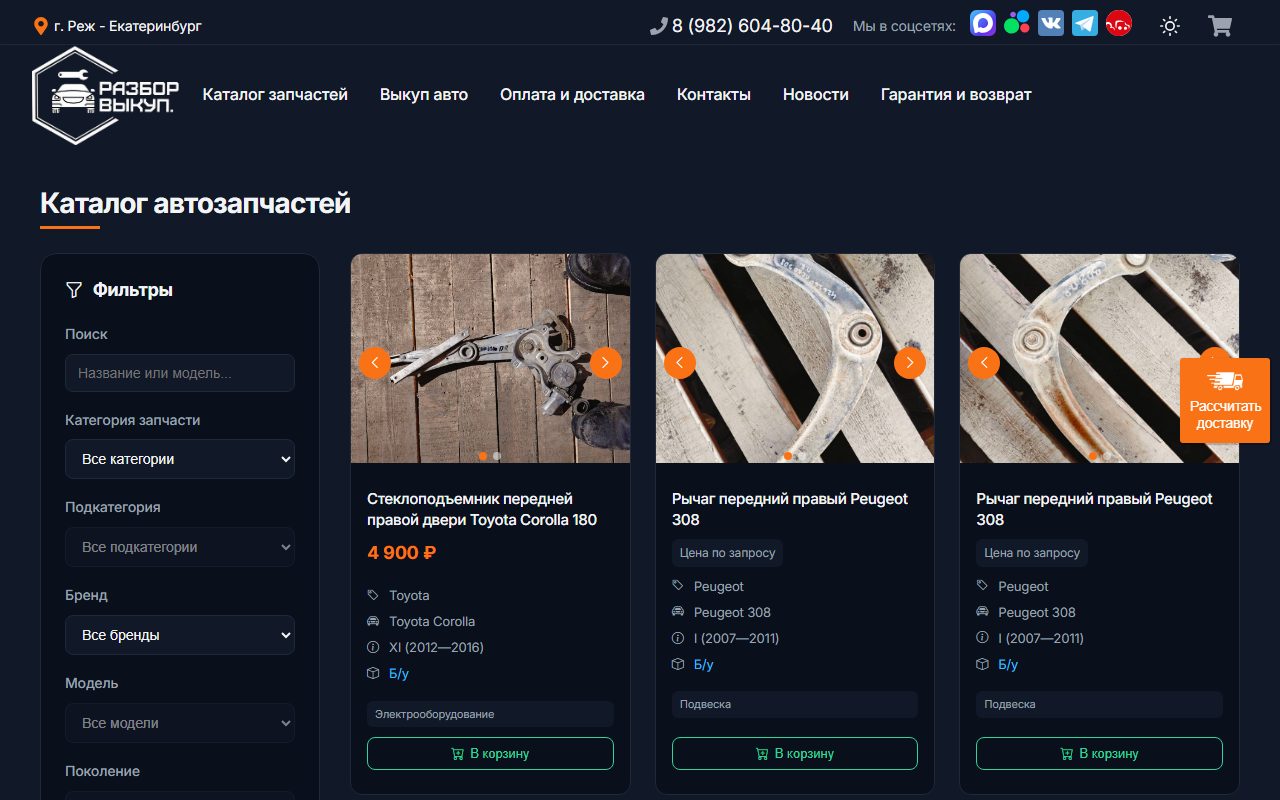The height and width of the screenshot is (800, 1280).
Task: Click Подвеска tag on middle card
Action: coord(795,704)
